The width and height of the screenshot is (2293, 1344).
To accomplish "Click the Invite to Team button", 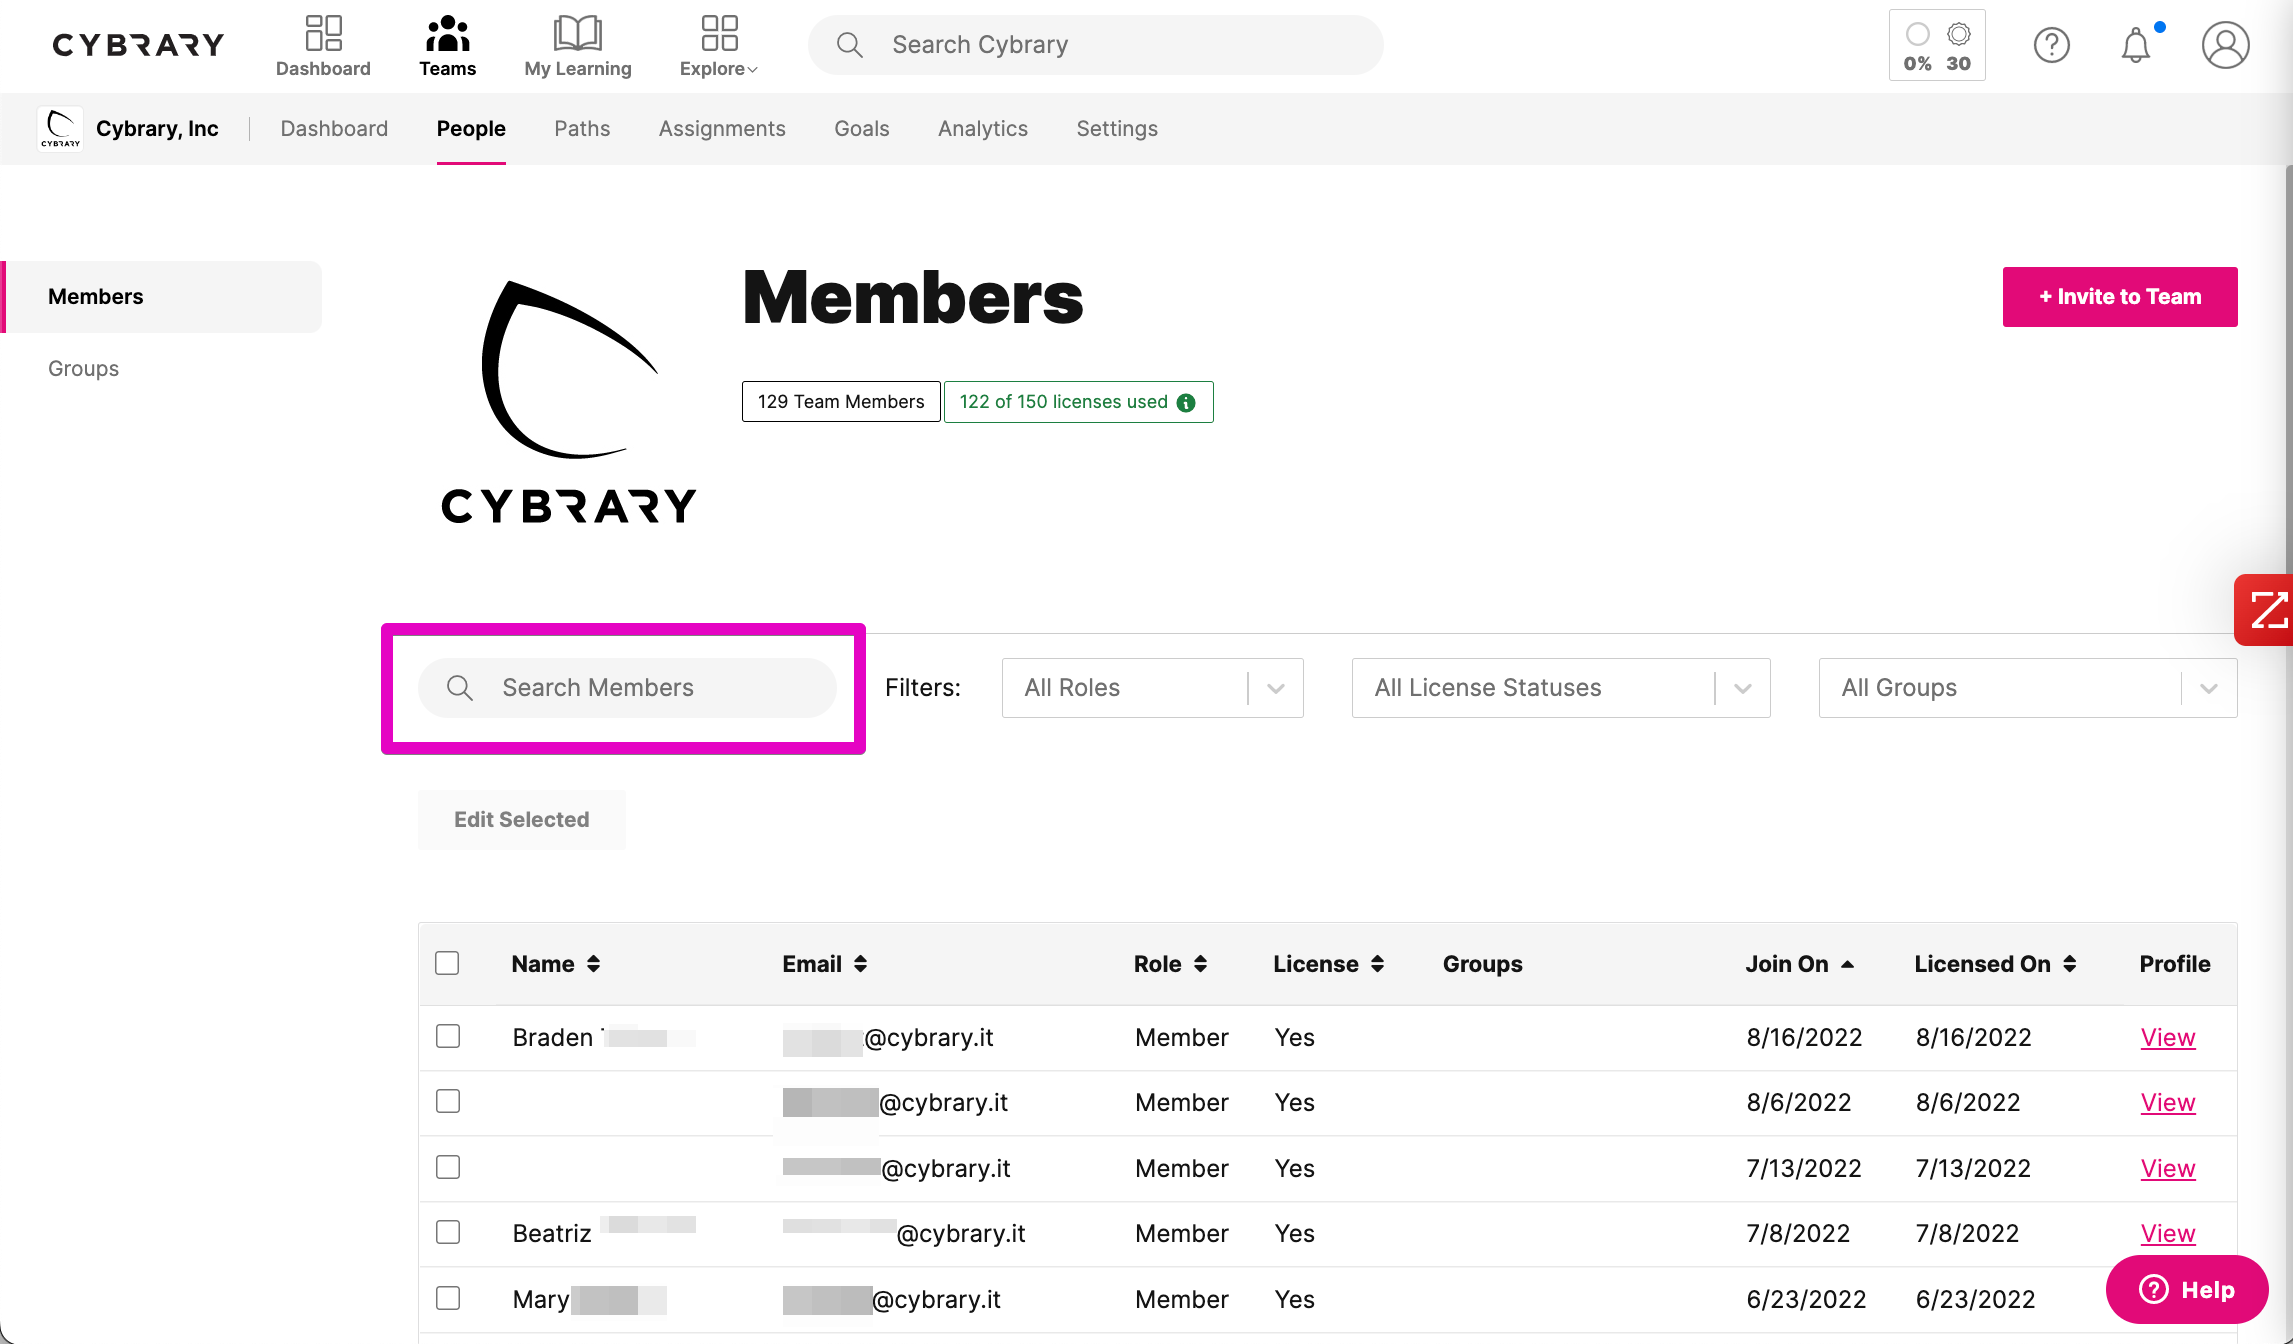I will click(x=2120, y=297).
